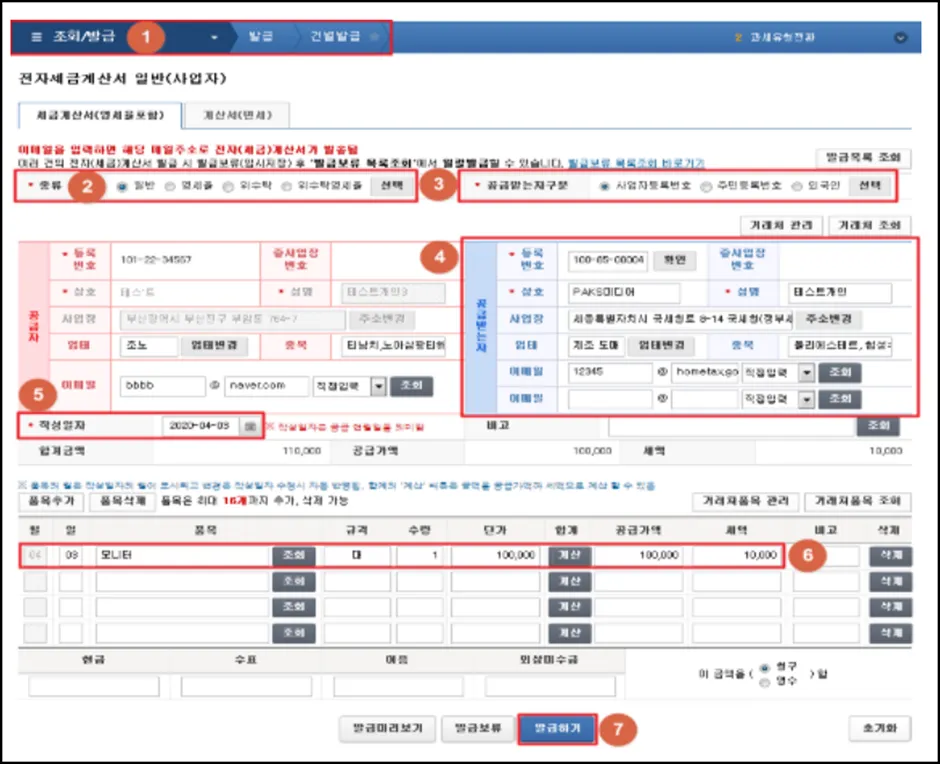
Task: Click the 품목추가 button
Action: tap(51, 501)
